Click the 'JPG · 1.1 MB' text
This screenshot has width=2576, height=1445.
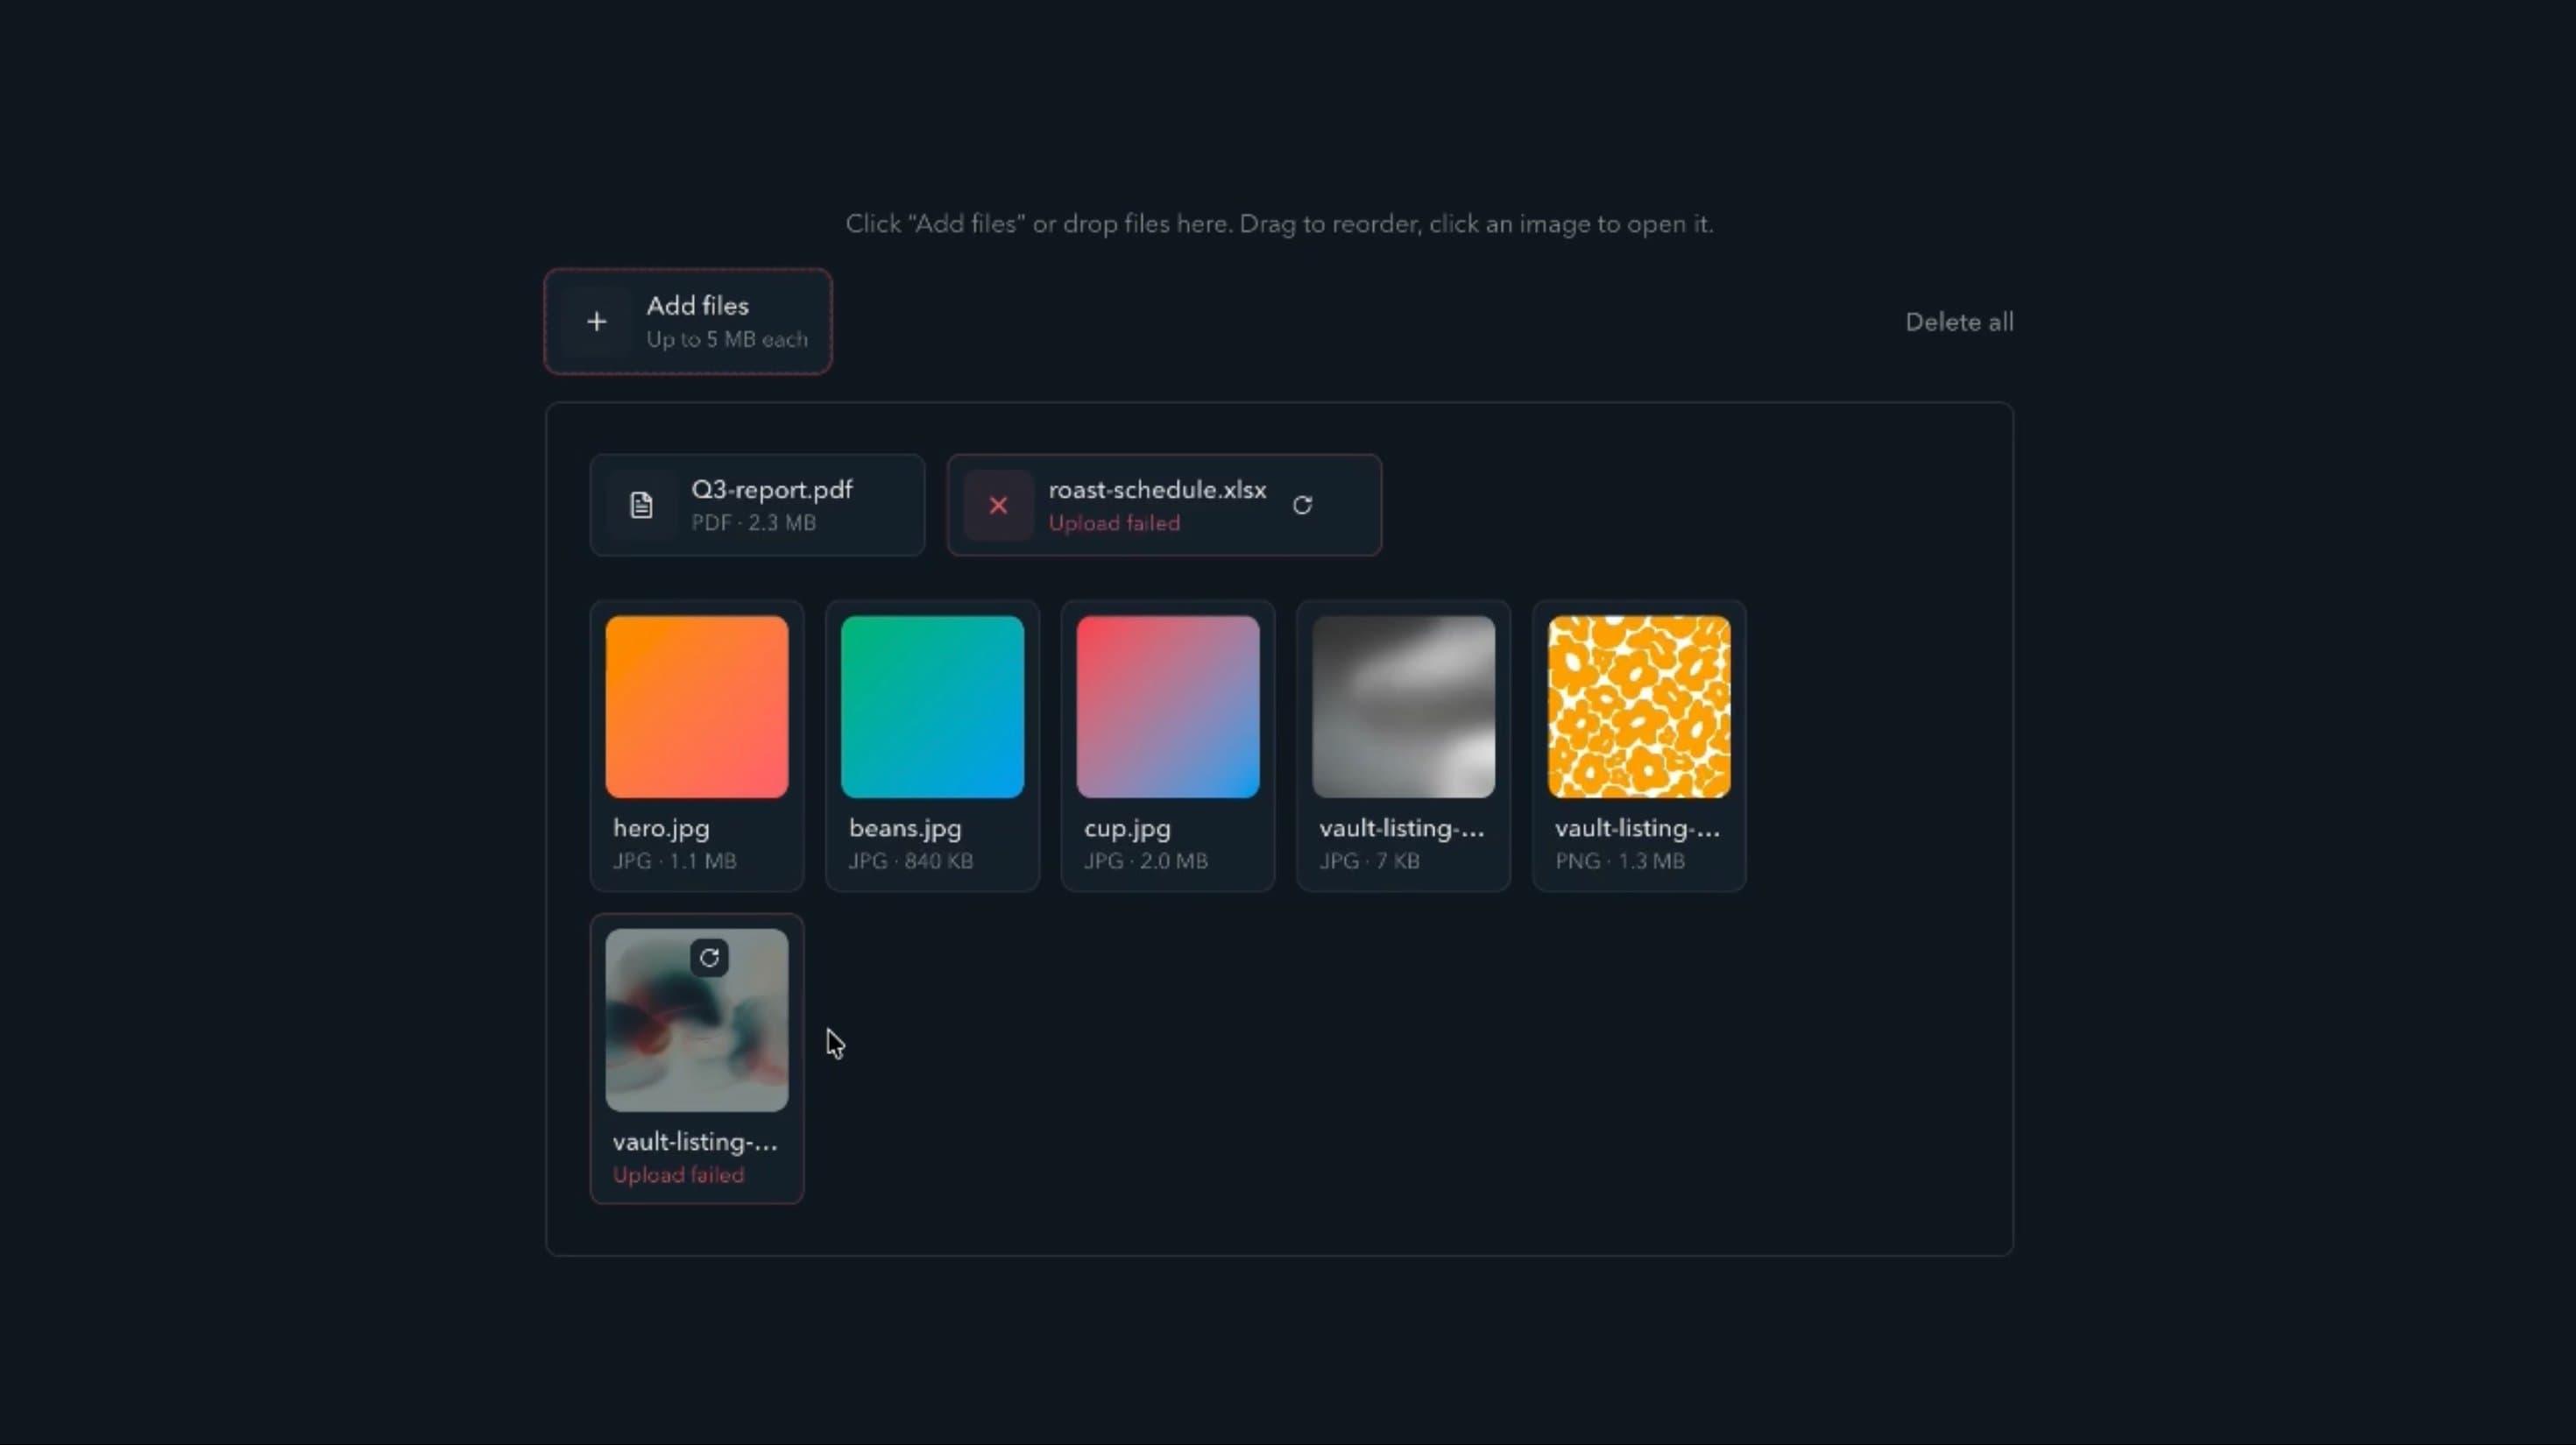tap(675, 861)
